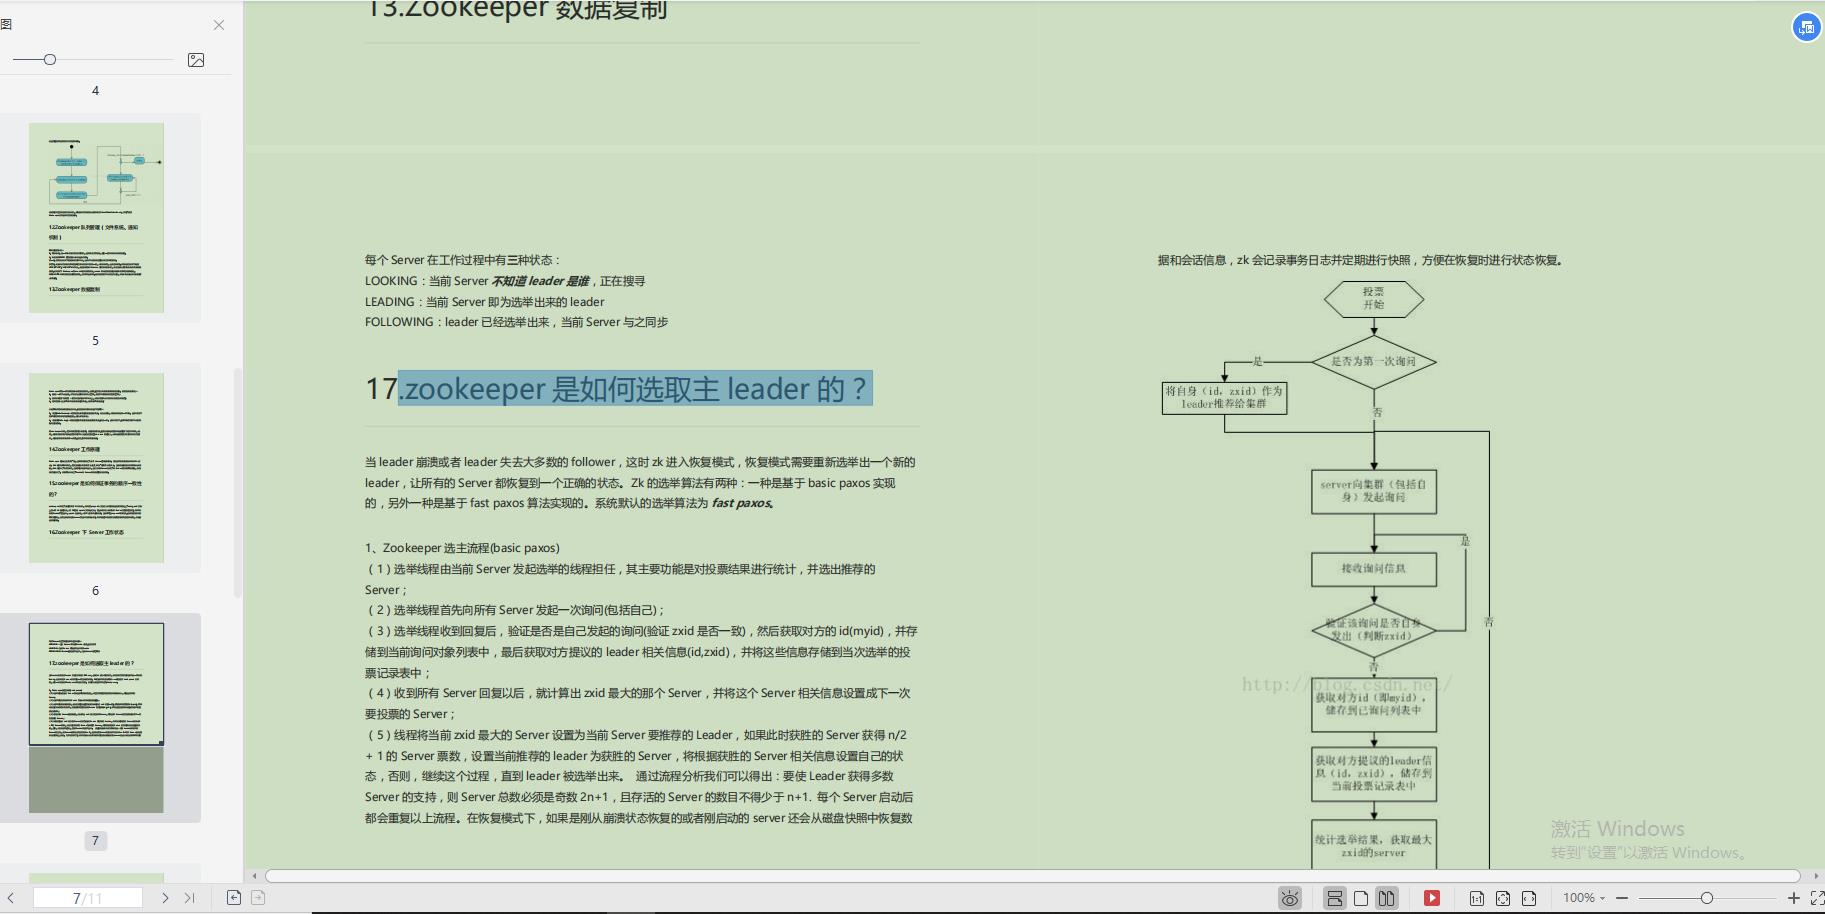
Task: Enter full screen mode
Action: [x=1817, y=898]
